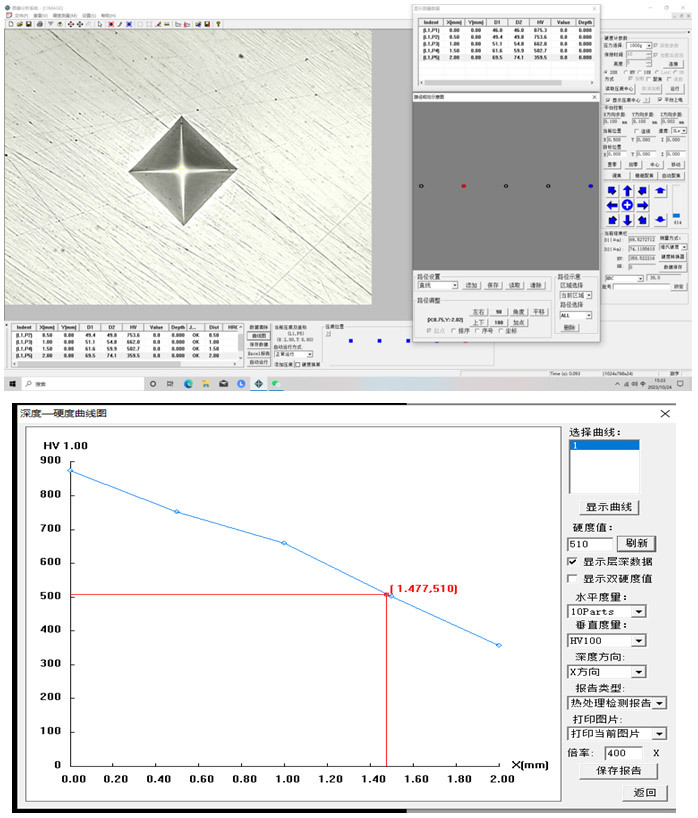Click the 刷新 button beside hardness value
The height and width of the screenshot is (818, 698).
point(637,543)
